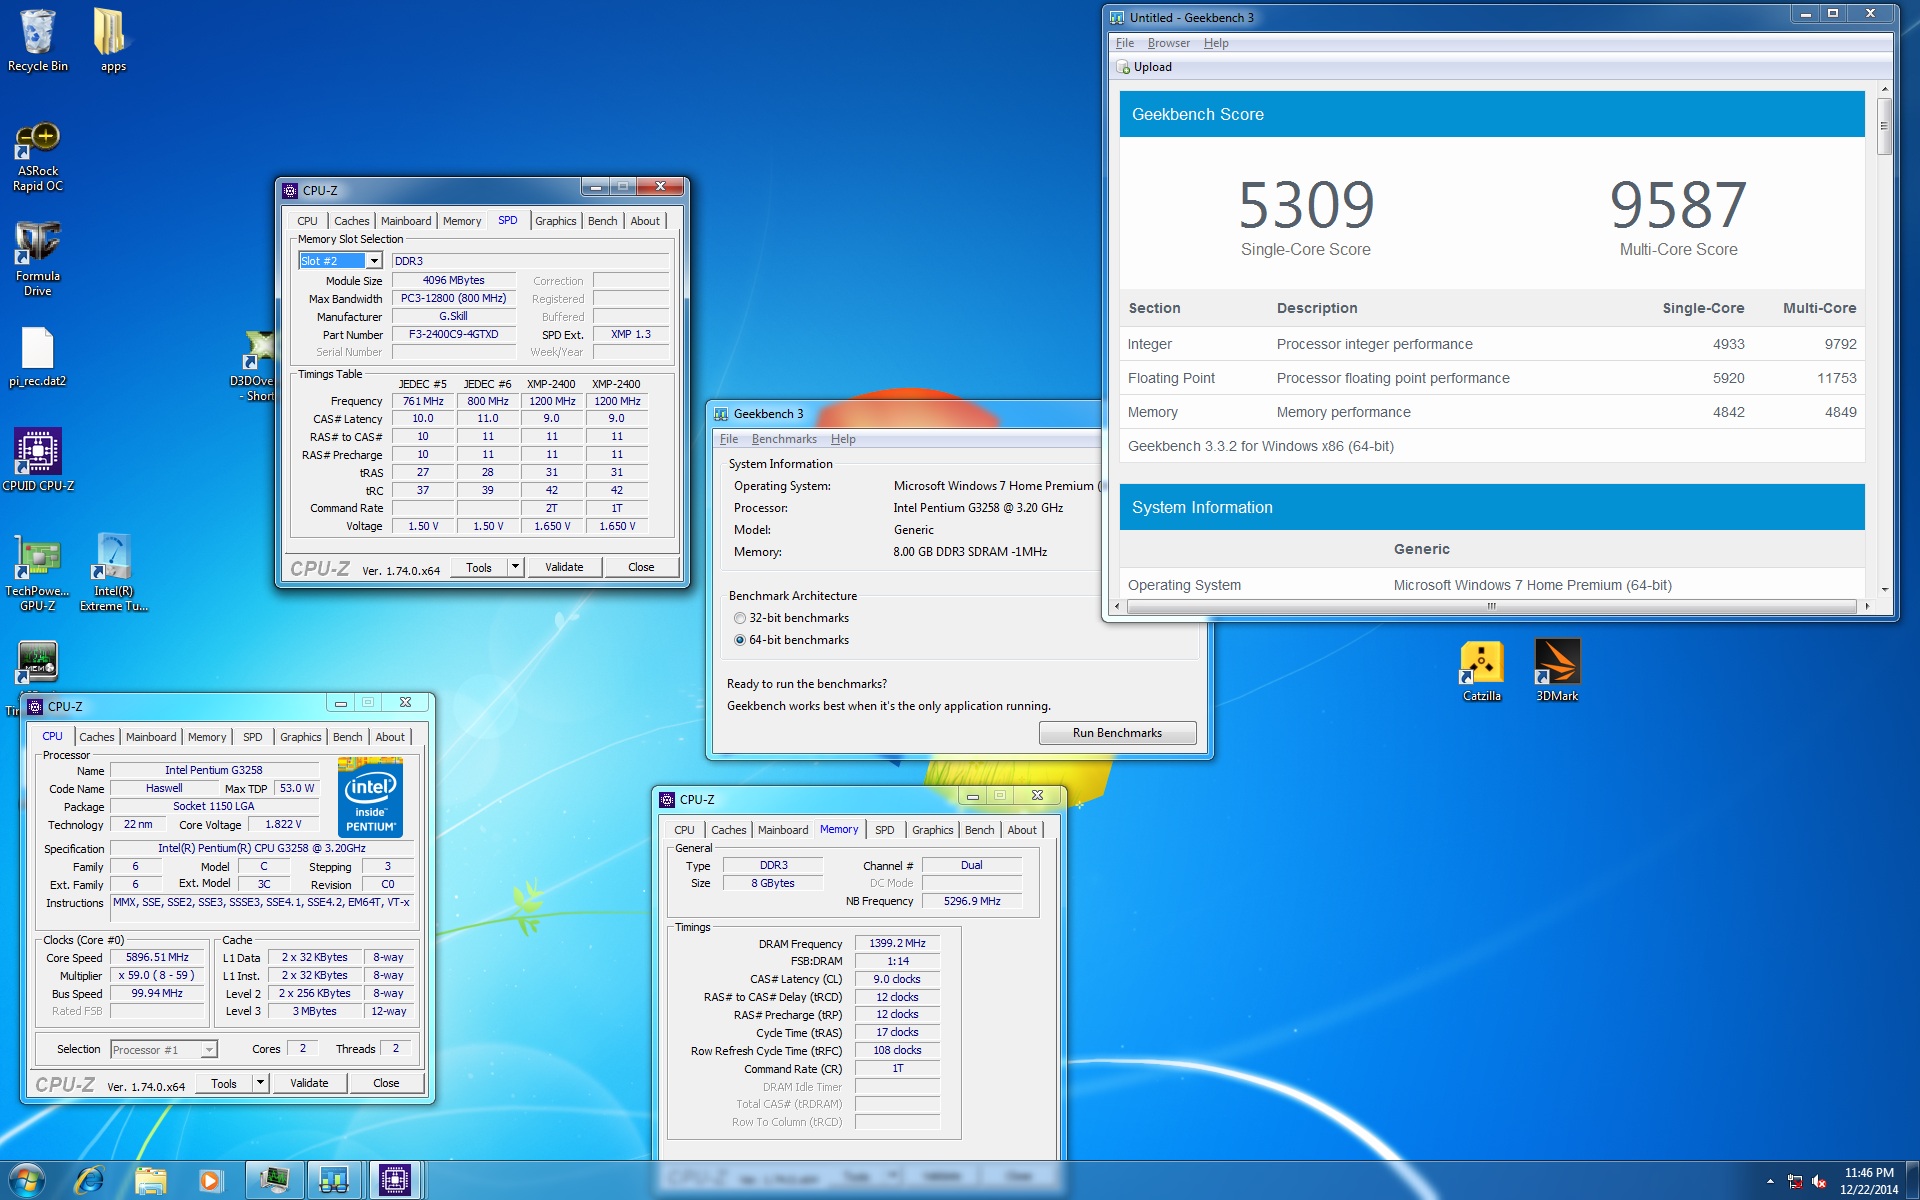This screenshot has width=1920, height=1200.
Task: Click the Manufacturer field G.Skill
Action: [453, 317]
